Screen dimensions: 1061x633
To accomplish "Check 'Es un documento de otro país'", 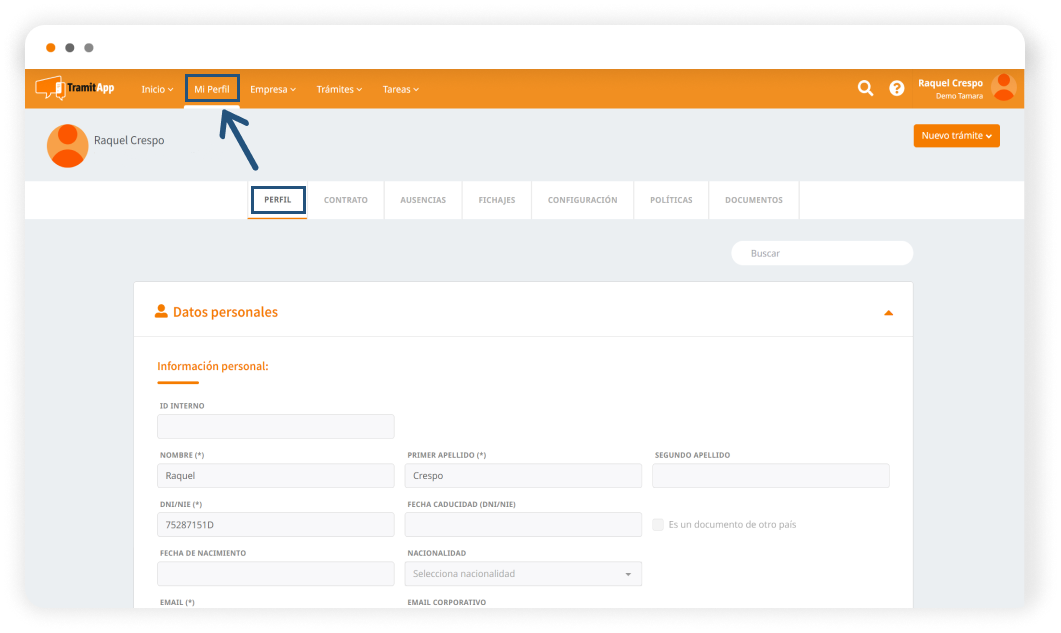I will (x=658, y=525).
